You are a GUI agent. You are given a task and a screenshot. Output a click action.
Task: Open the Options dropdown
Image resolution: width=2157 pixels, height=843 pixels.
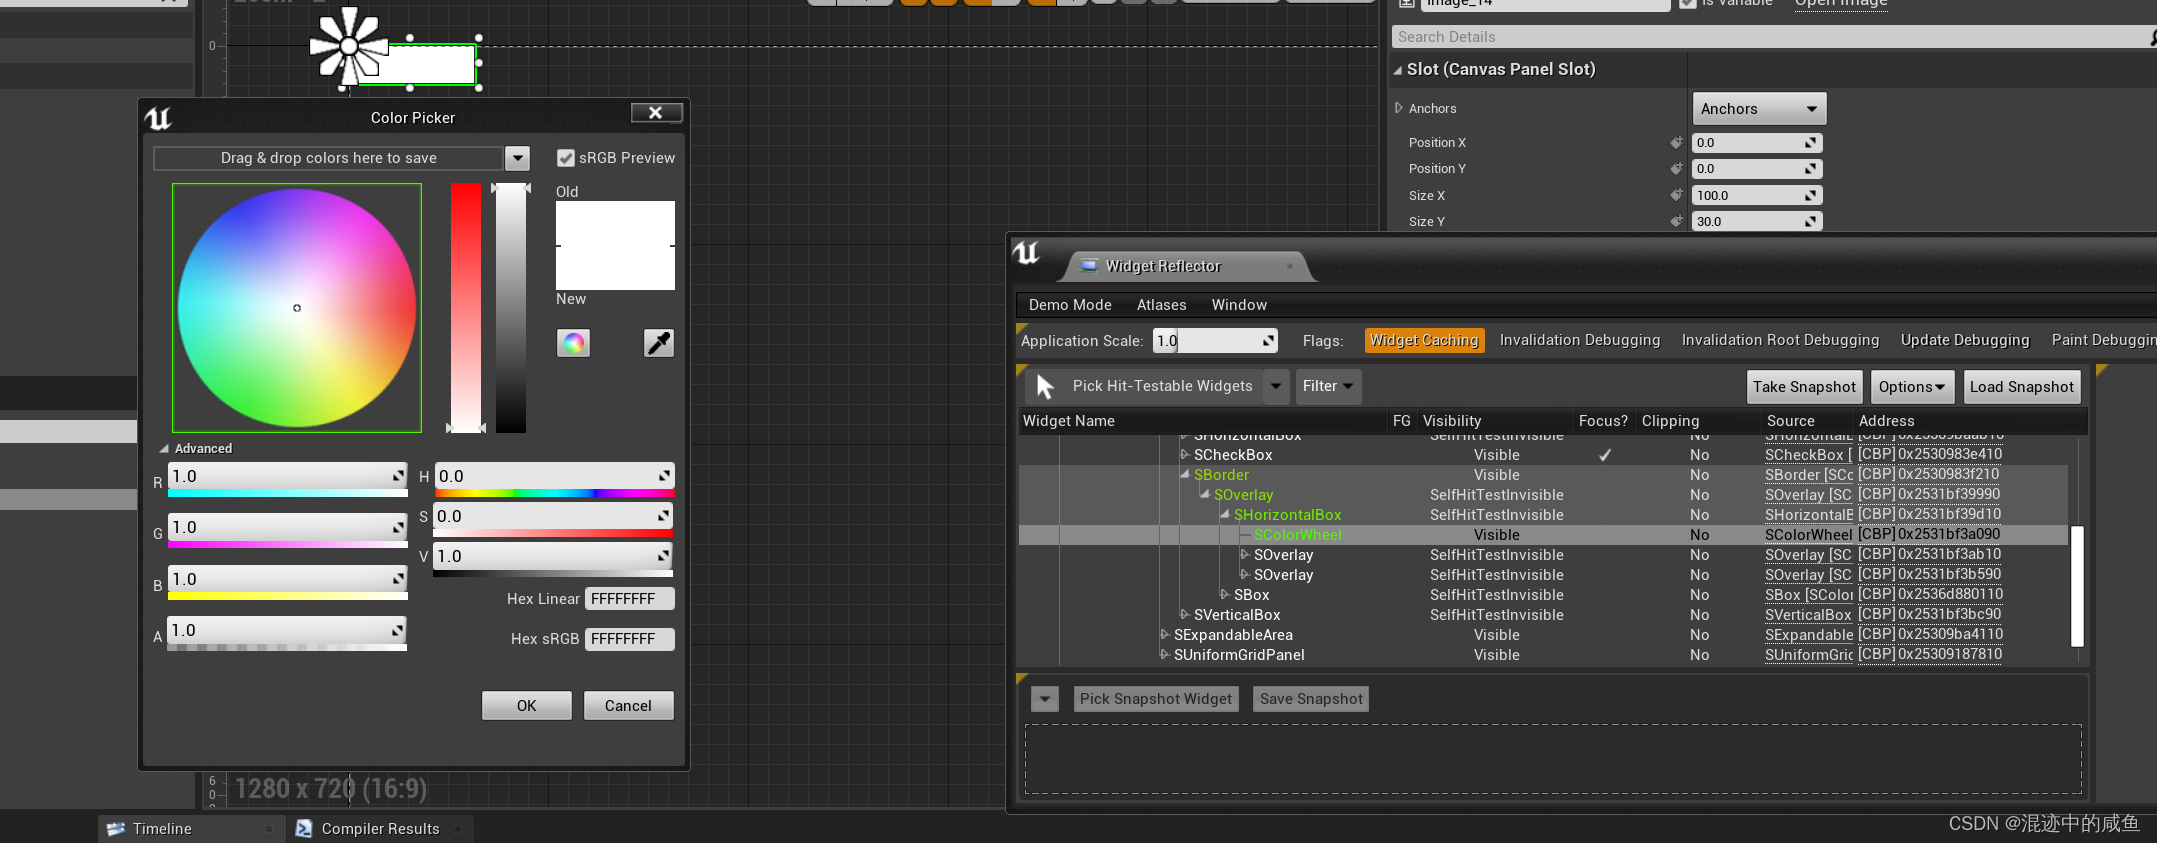pos(1911,387)
